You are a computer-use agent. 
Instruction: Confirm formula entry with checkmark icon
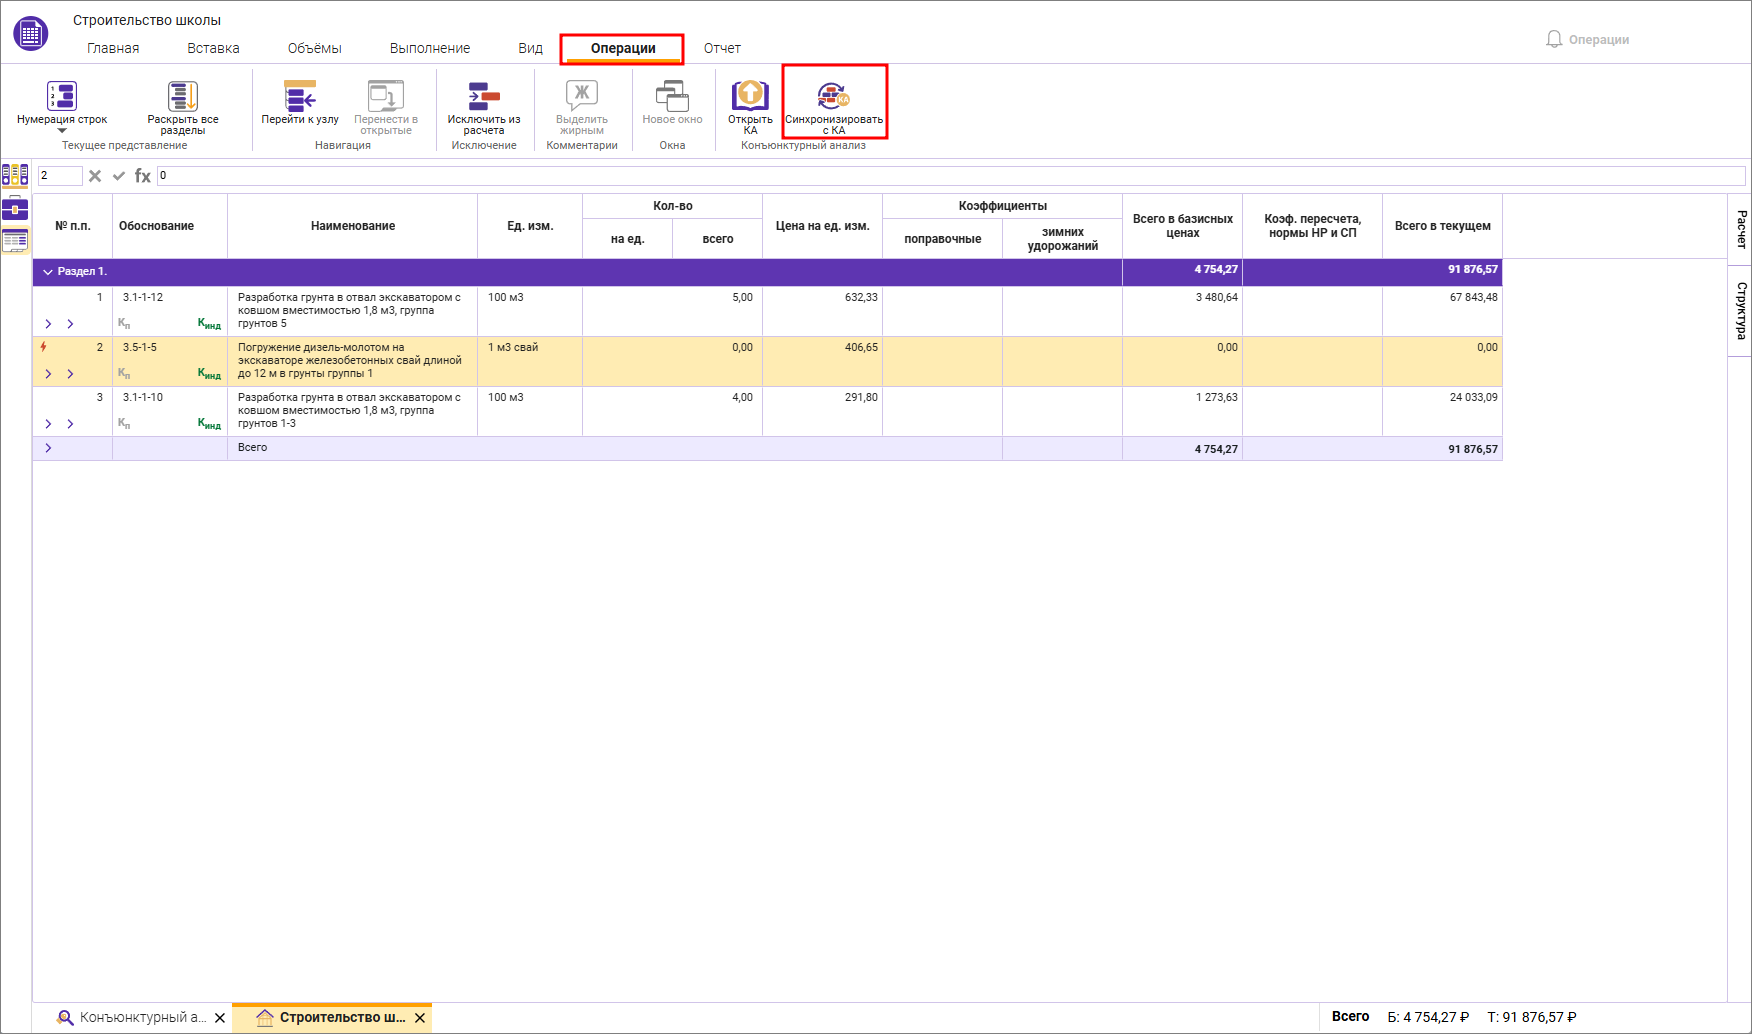pos(119,176)
